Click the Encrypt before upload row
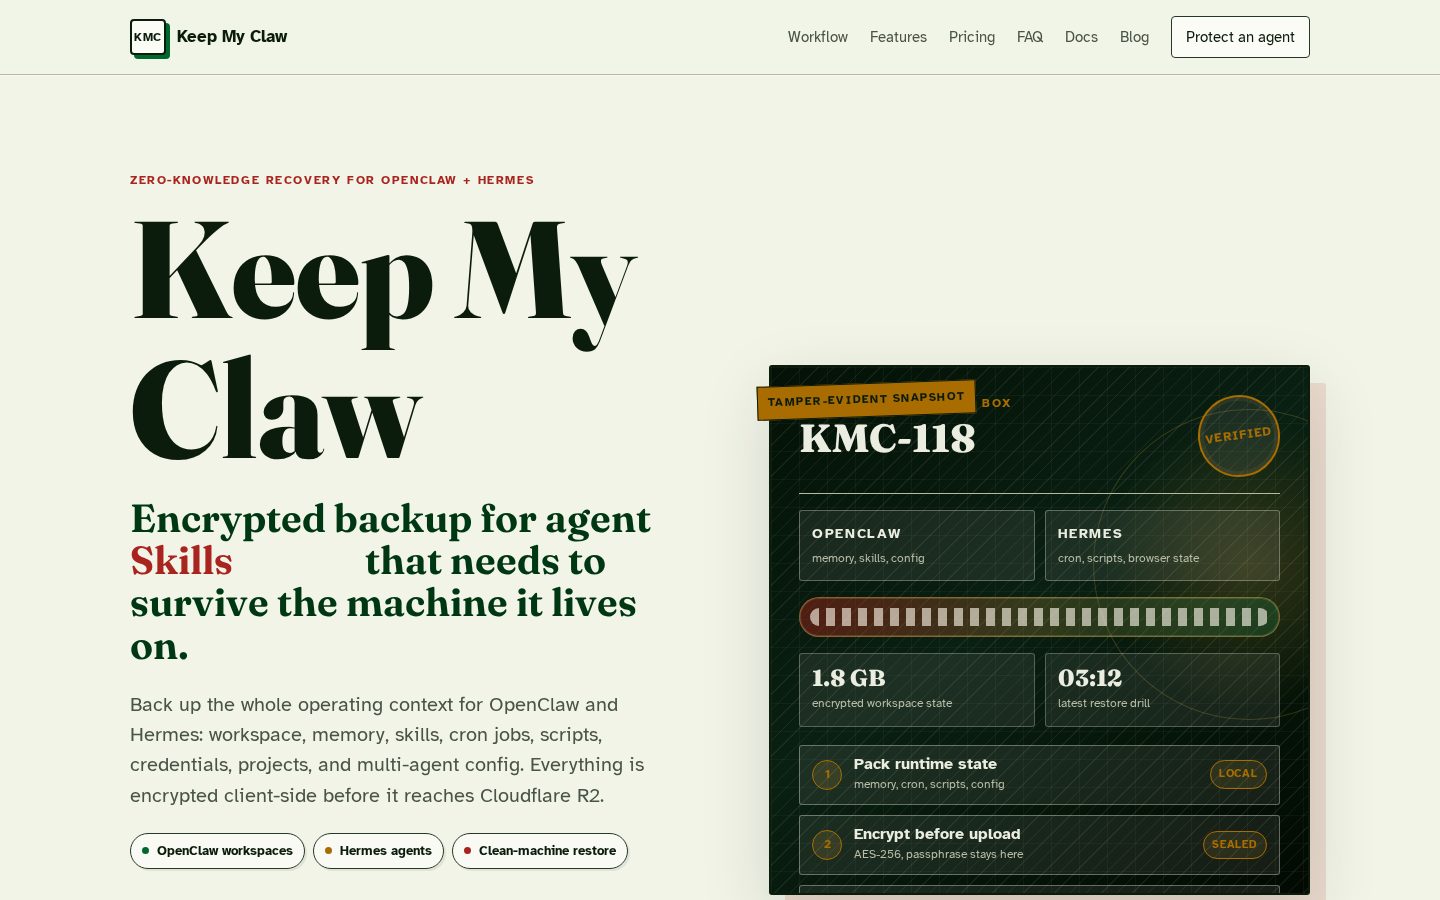Image resolution: width=1440 pixels, height=900 pixels. tap(1039, 845)
